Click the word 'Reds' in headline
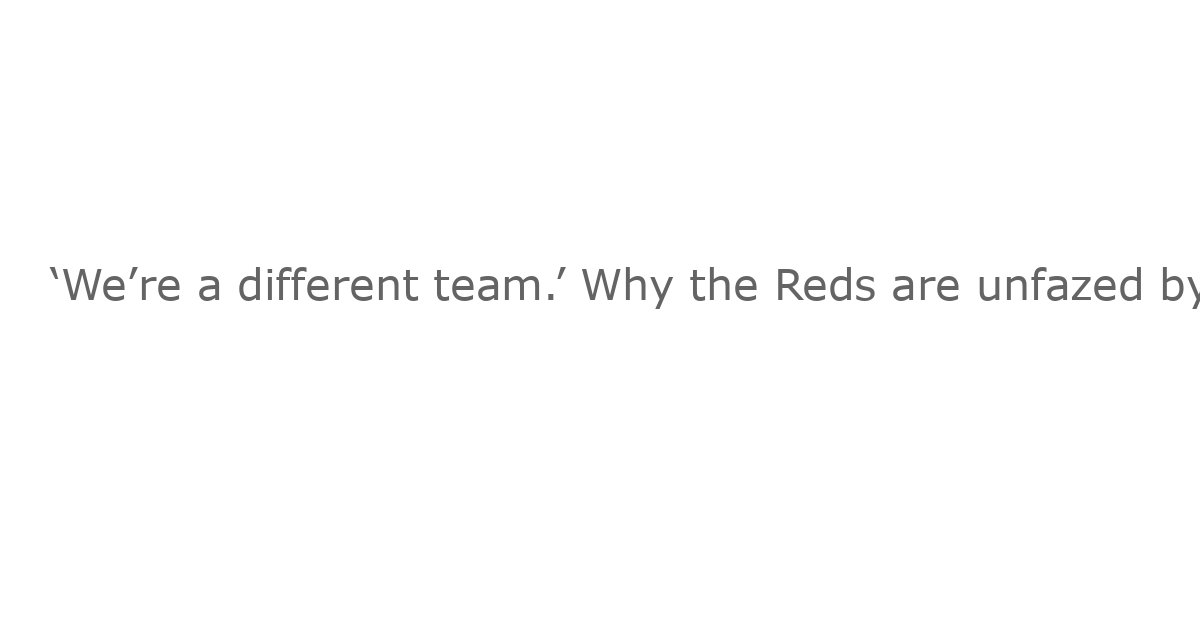 825,286
